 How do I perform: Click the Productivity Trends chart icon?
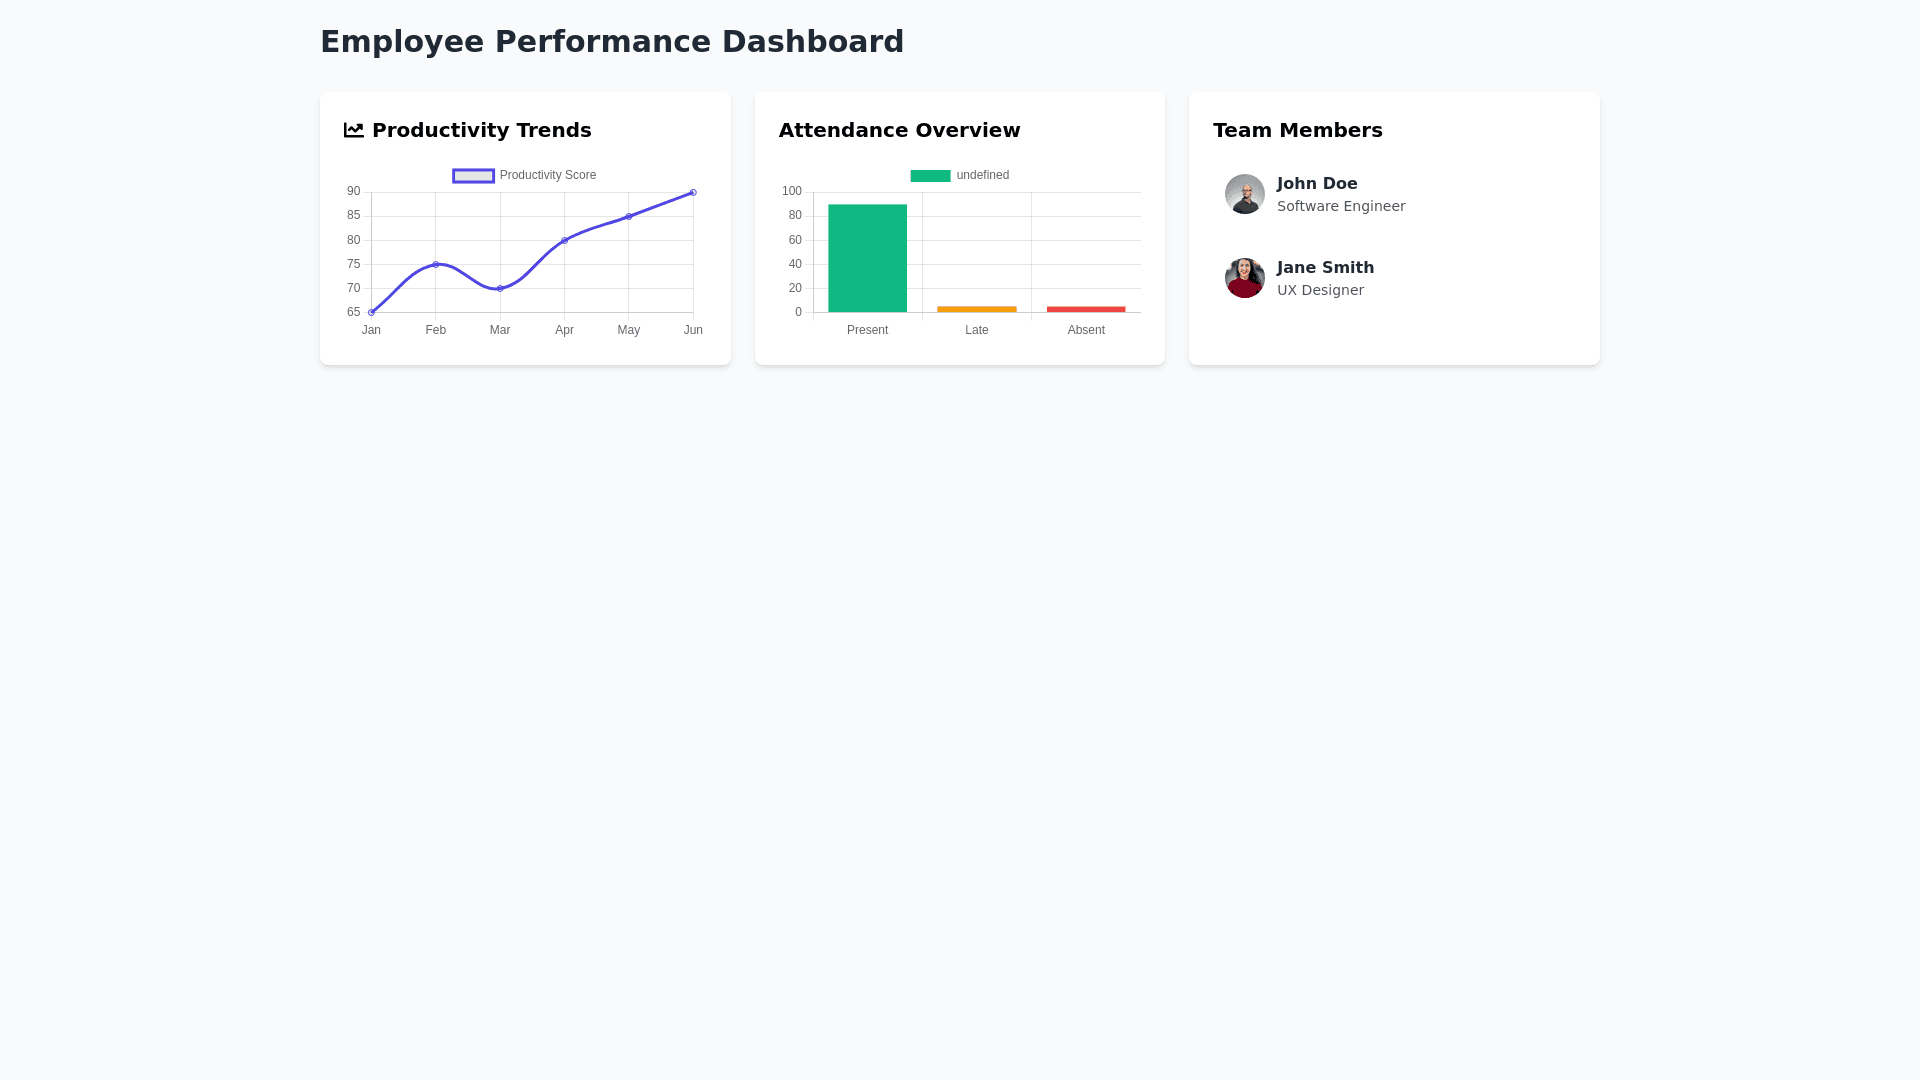[353, 130]
